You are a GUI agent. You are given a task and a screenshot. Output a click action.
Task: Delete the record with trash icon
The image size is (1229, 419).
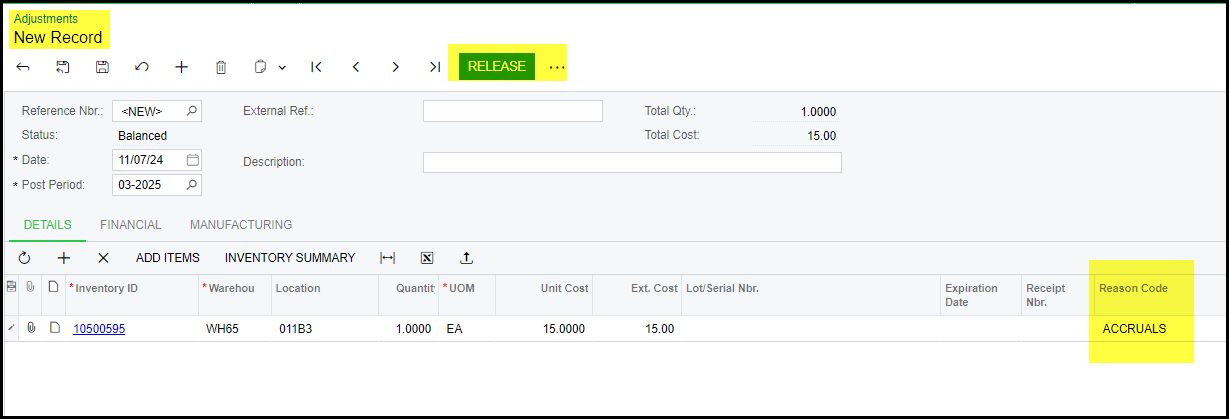221,67
